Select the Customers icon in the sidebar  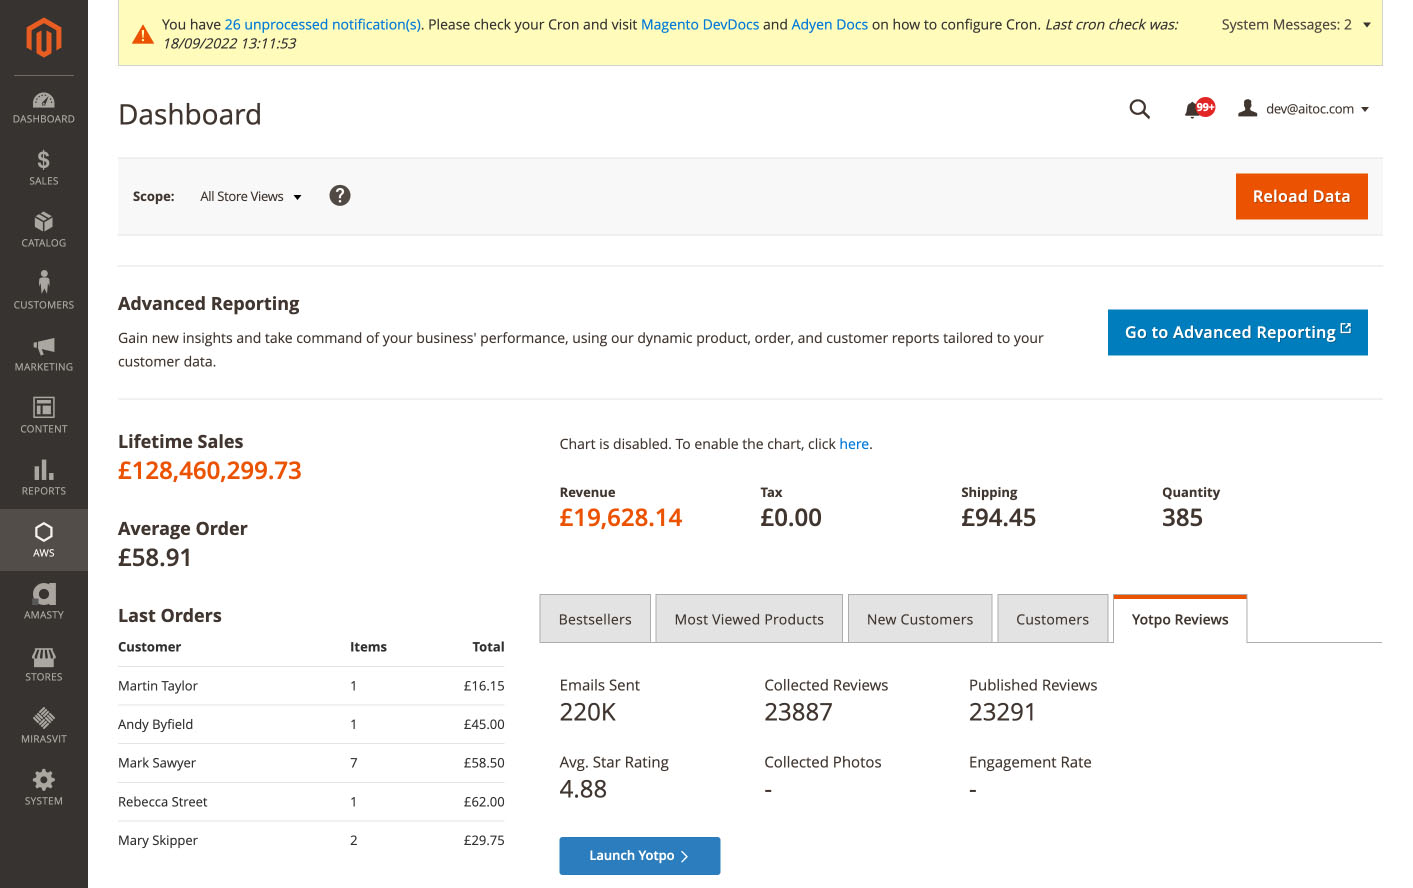43,291
